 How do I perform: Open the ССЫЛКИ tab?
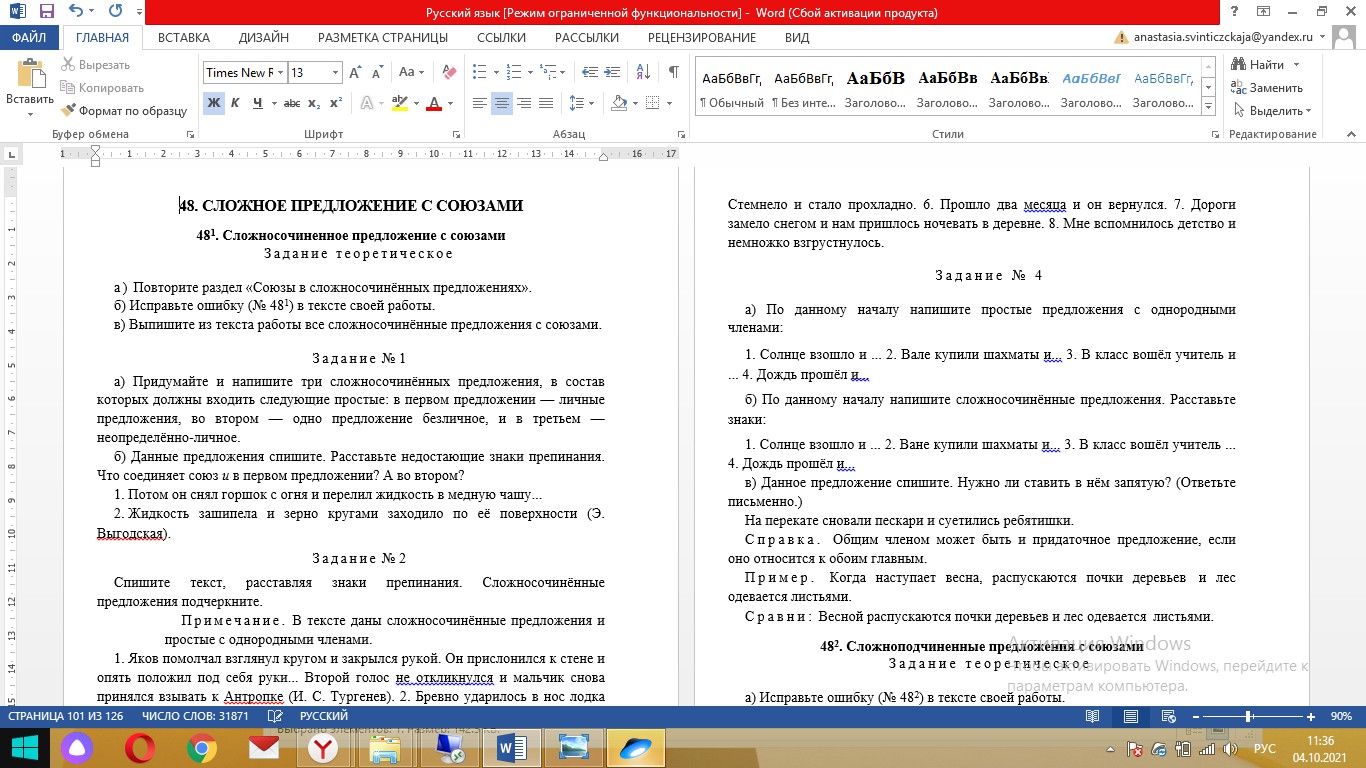[x=502, y=38]
